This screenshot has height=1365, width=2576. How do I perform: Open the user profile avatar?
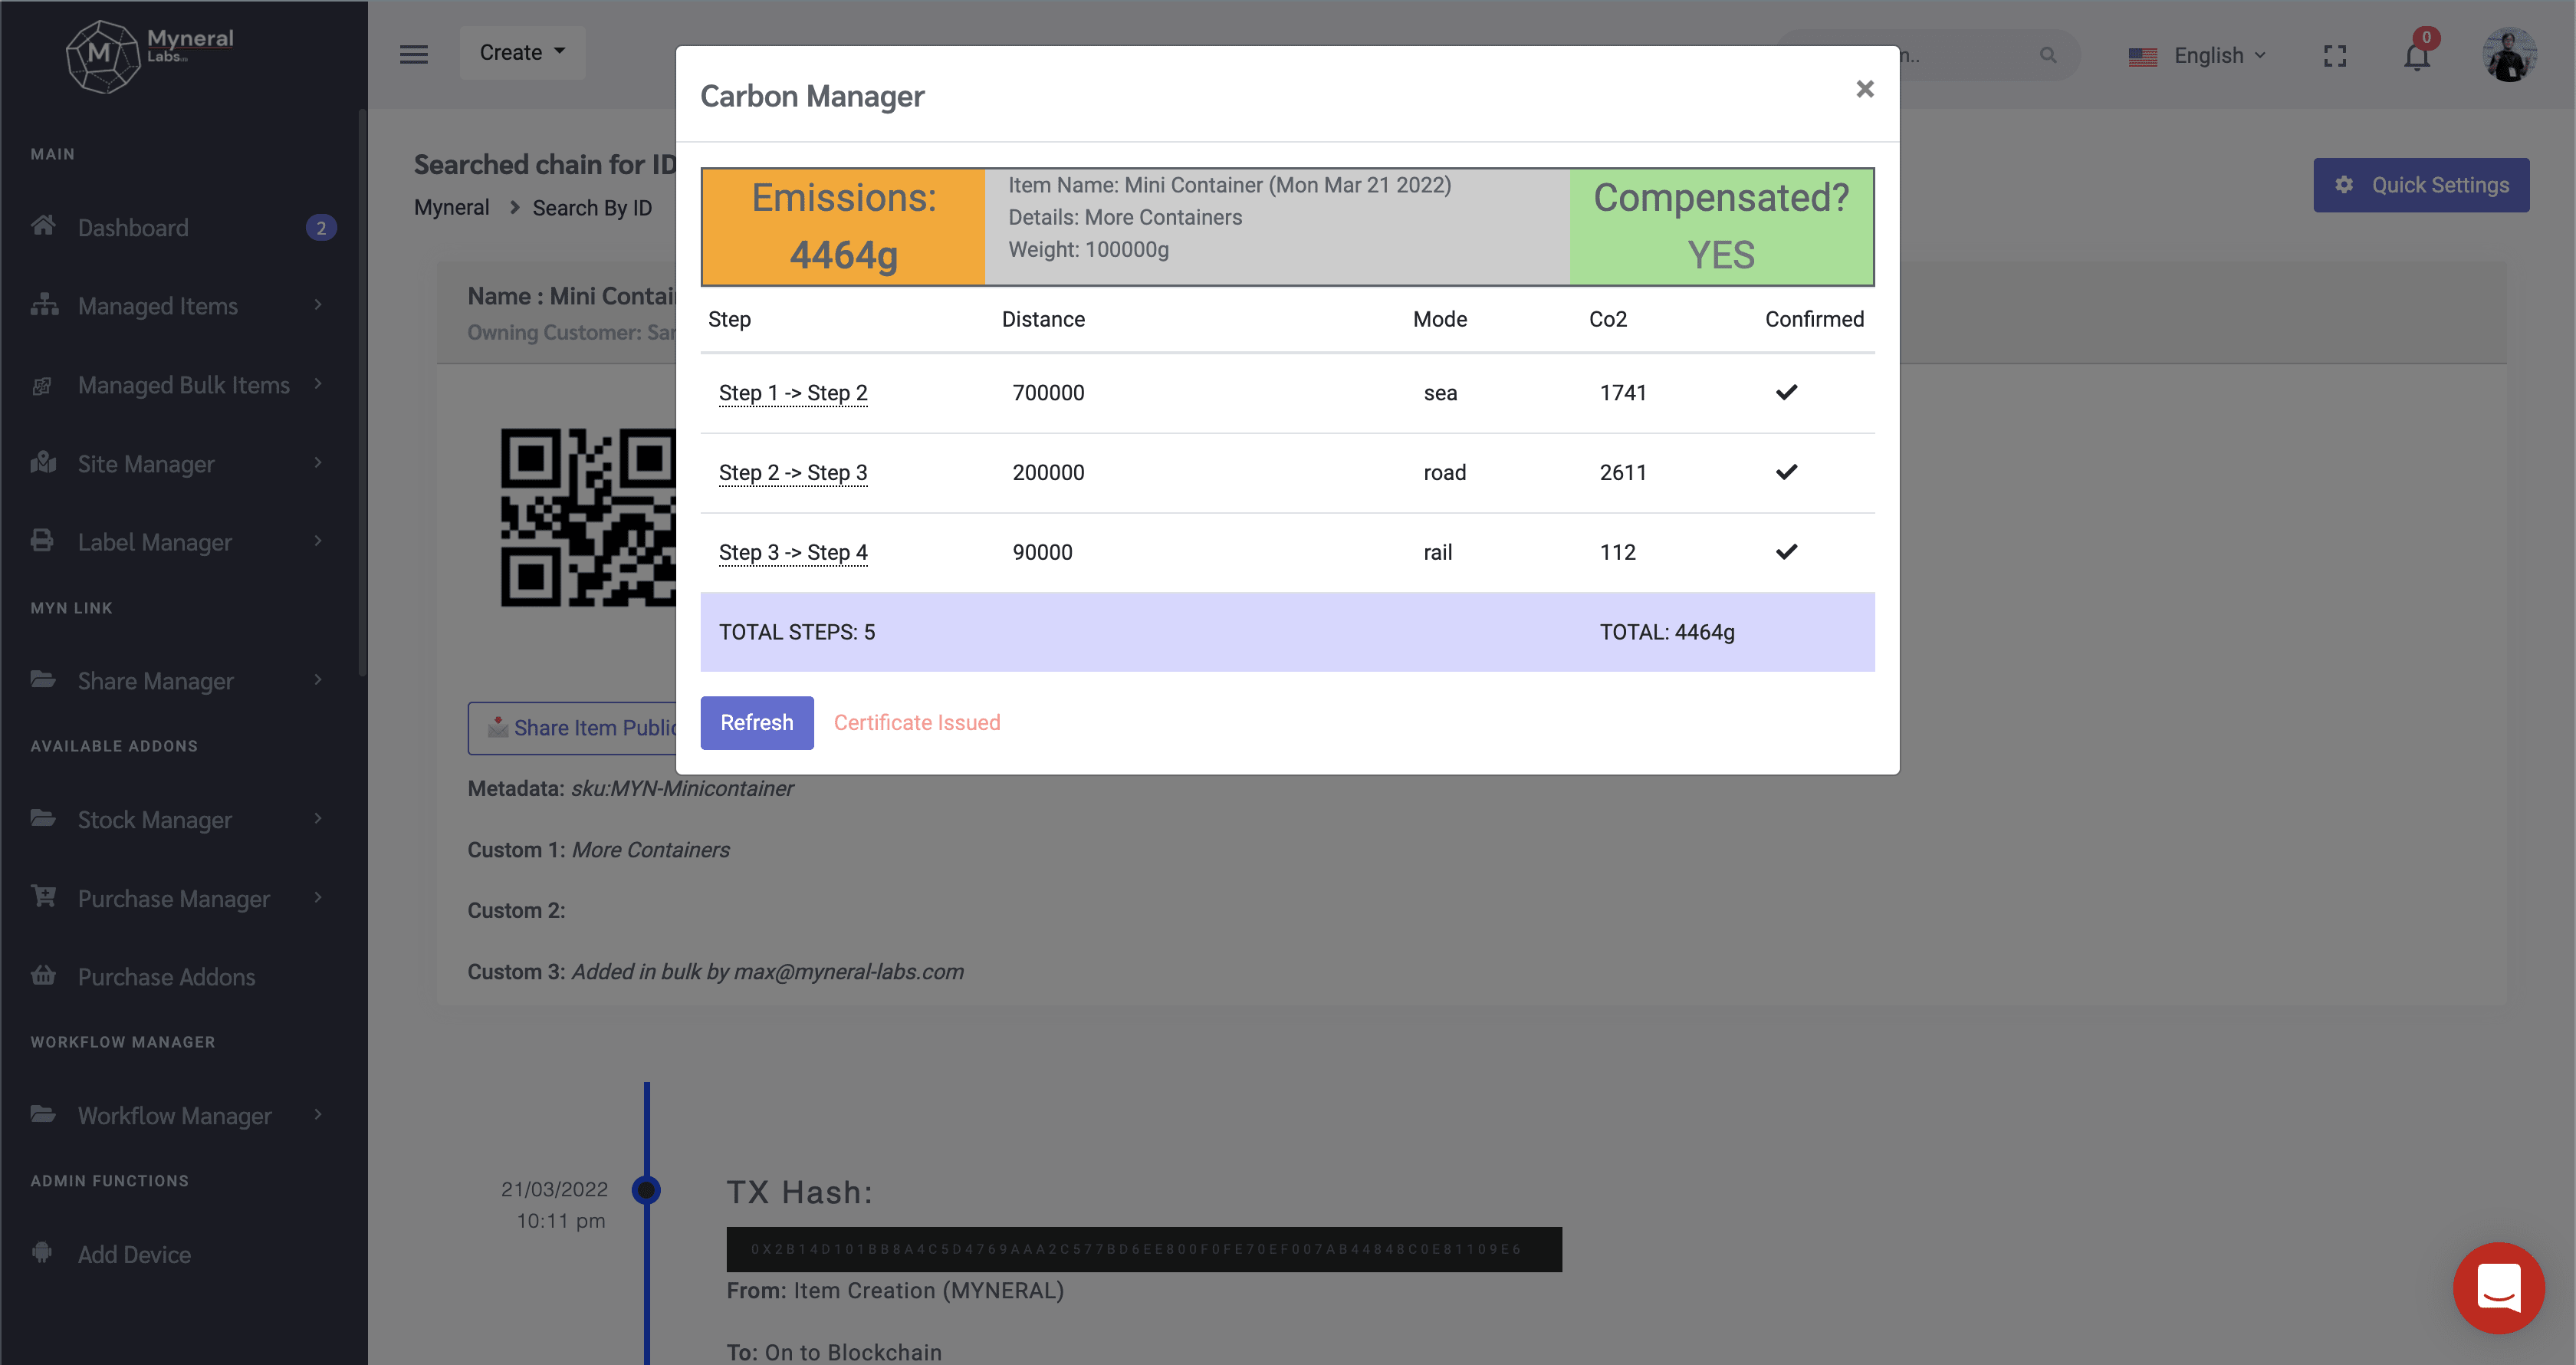(2509, 55)
